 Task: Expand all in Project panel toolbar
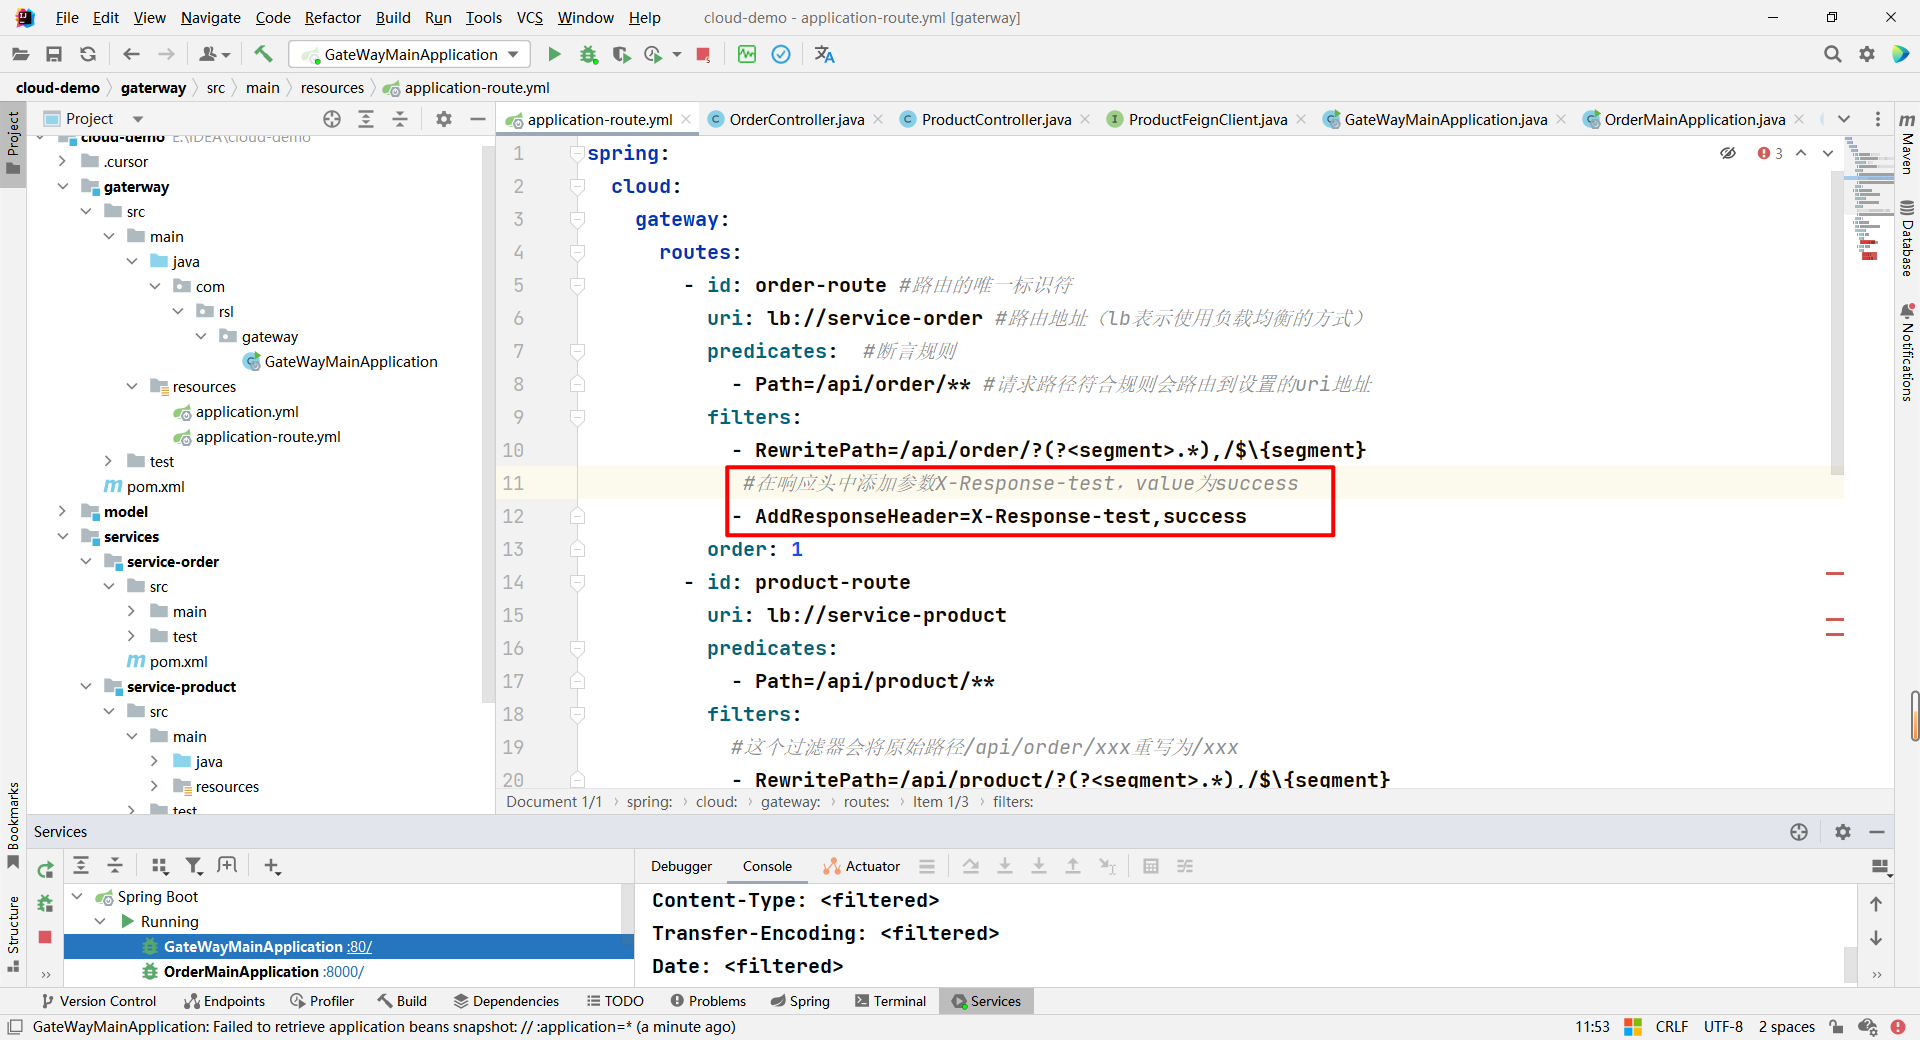click(x=366, y=119)
